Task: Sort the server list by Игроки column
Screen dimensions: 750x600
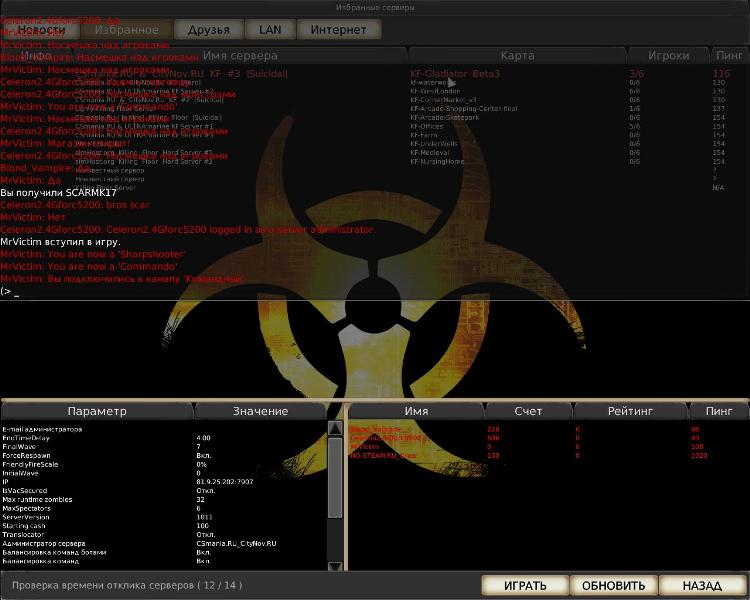Action: pos(668,56)
